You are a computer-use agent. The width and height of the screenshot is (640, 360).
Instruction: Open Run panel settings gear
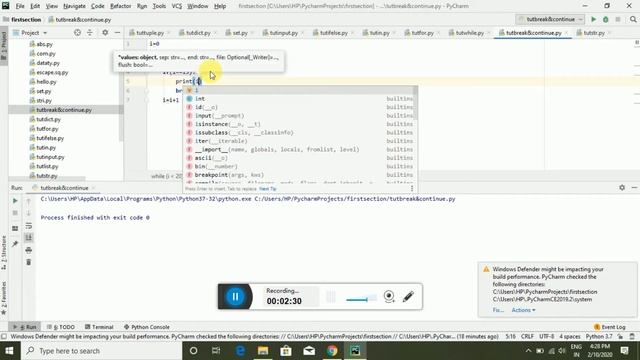click(622, 187)
